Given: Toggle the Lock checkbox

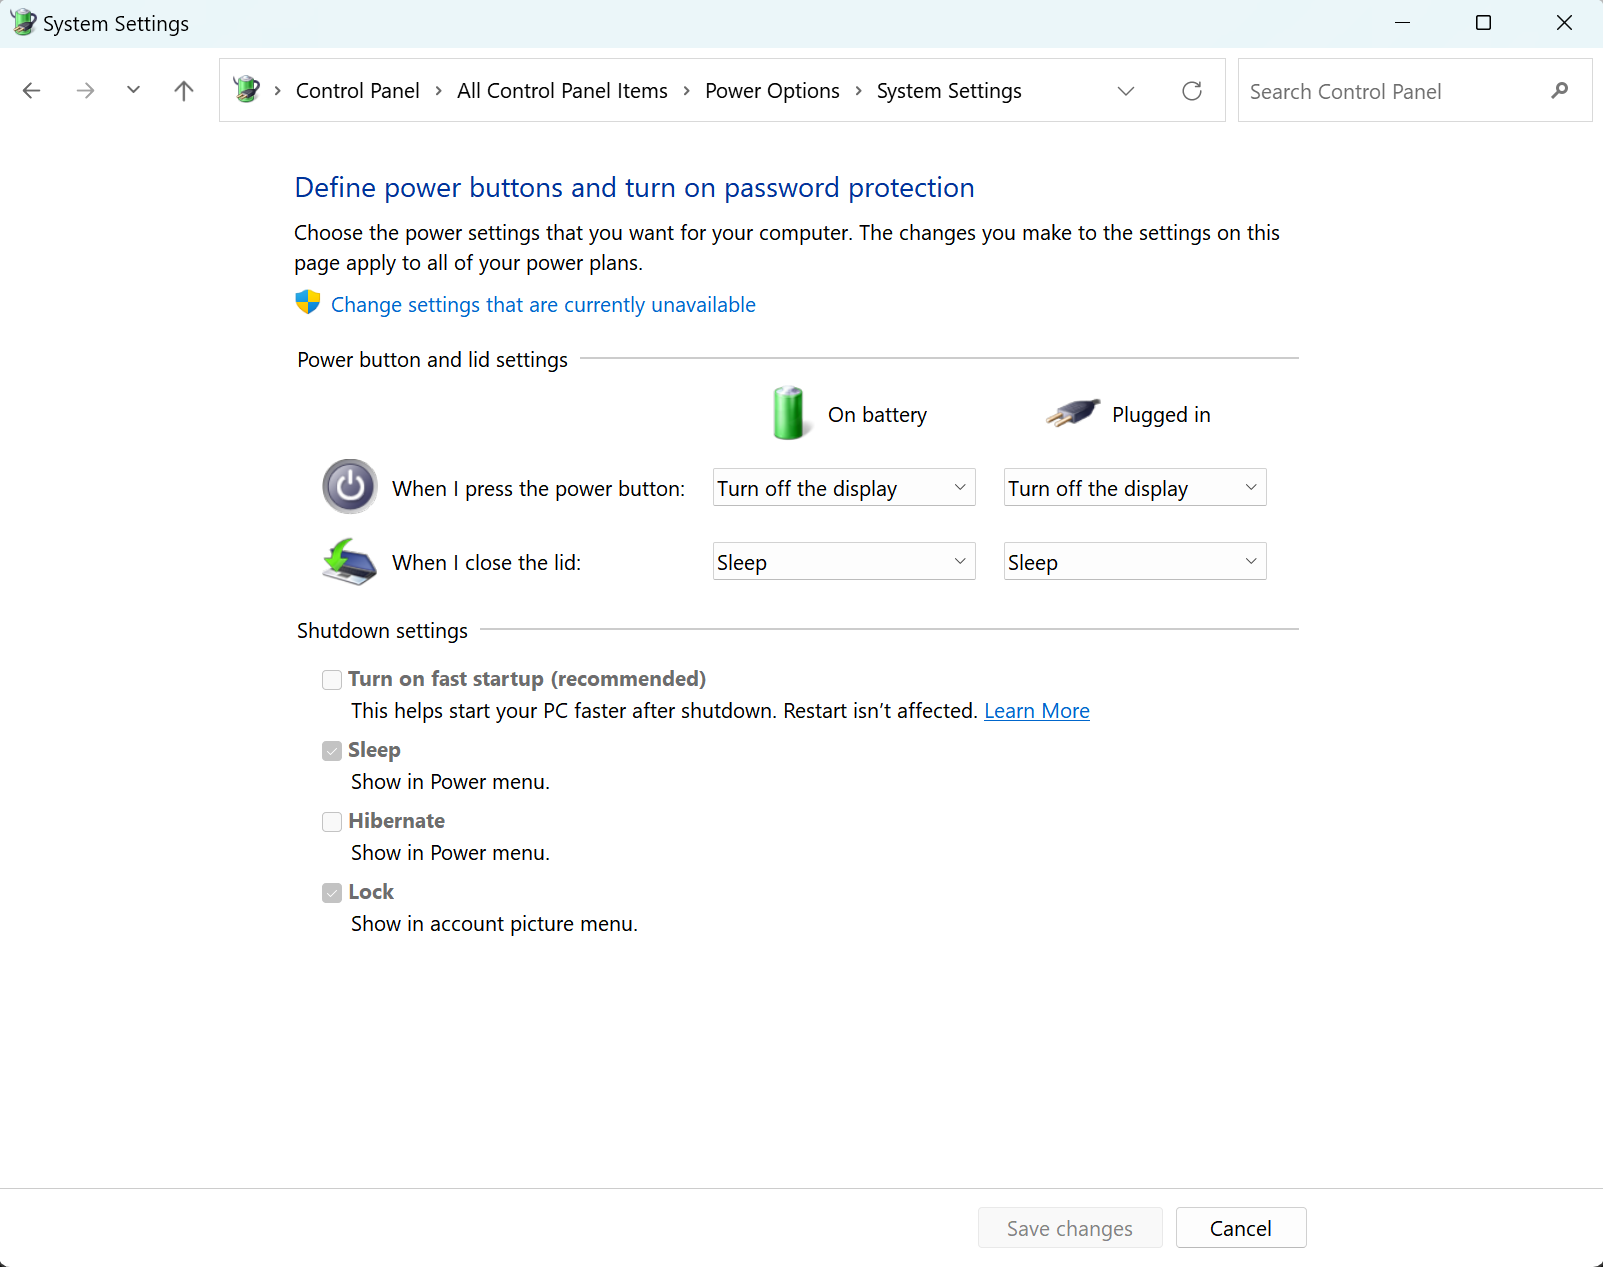Looking at the screenshot, I should pos(332,893).
